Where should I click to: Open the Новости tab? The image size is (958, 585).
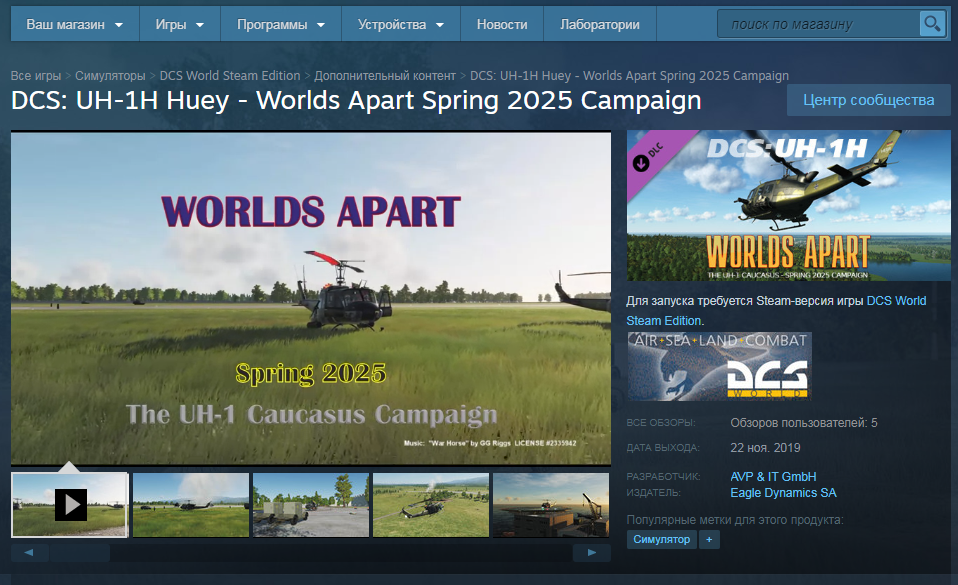pyautogui.click(x=502, y=24)
